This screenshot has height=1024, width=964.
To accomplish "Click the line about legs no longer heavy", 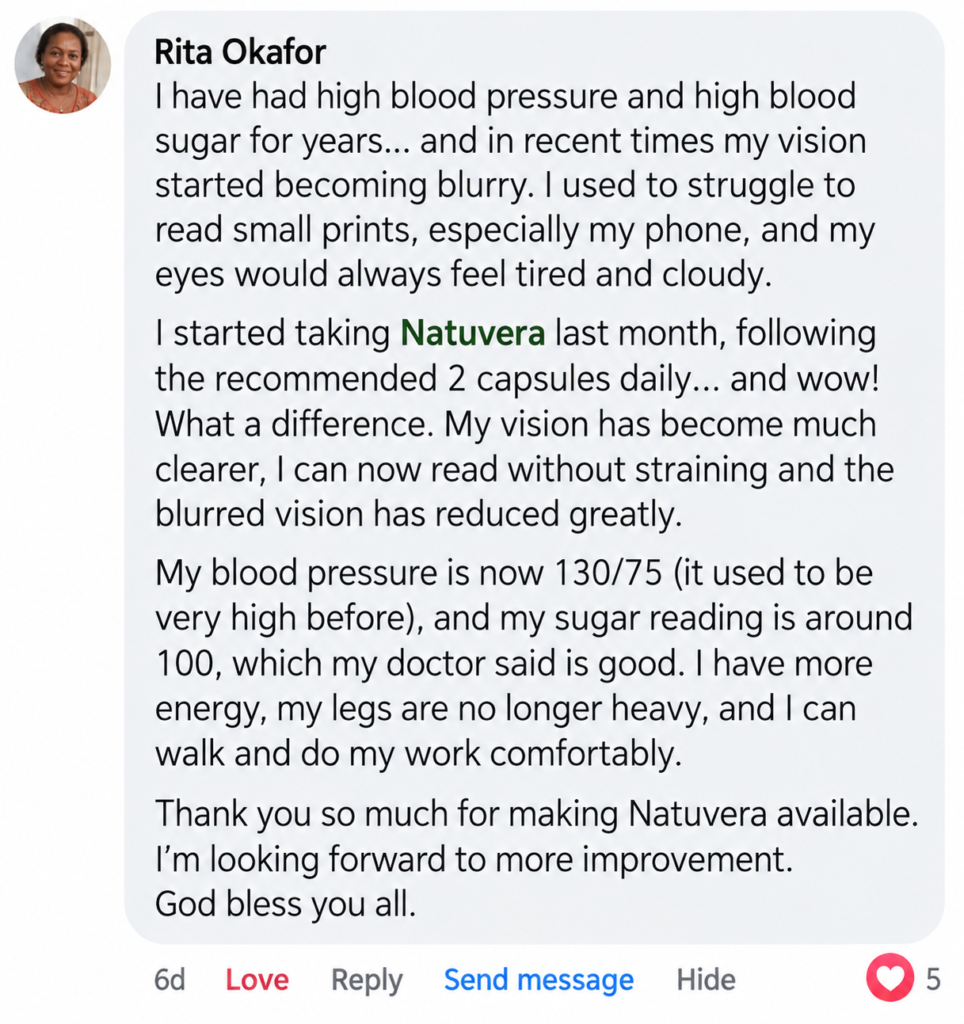I will click(x=505, y=709).
